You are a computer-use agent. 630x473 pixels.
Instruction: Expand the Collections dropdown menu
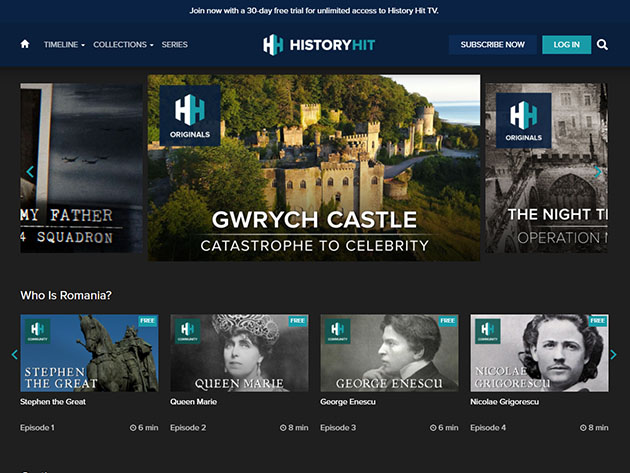point(123,45)
